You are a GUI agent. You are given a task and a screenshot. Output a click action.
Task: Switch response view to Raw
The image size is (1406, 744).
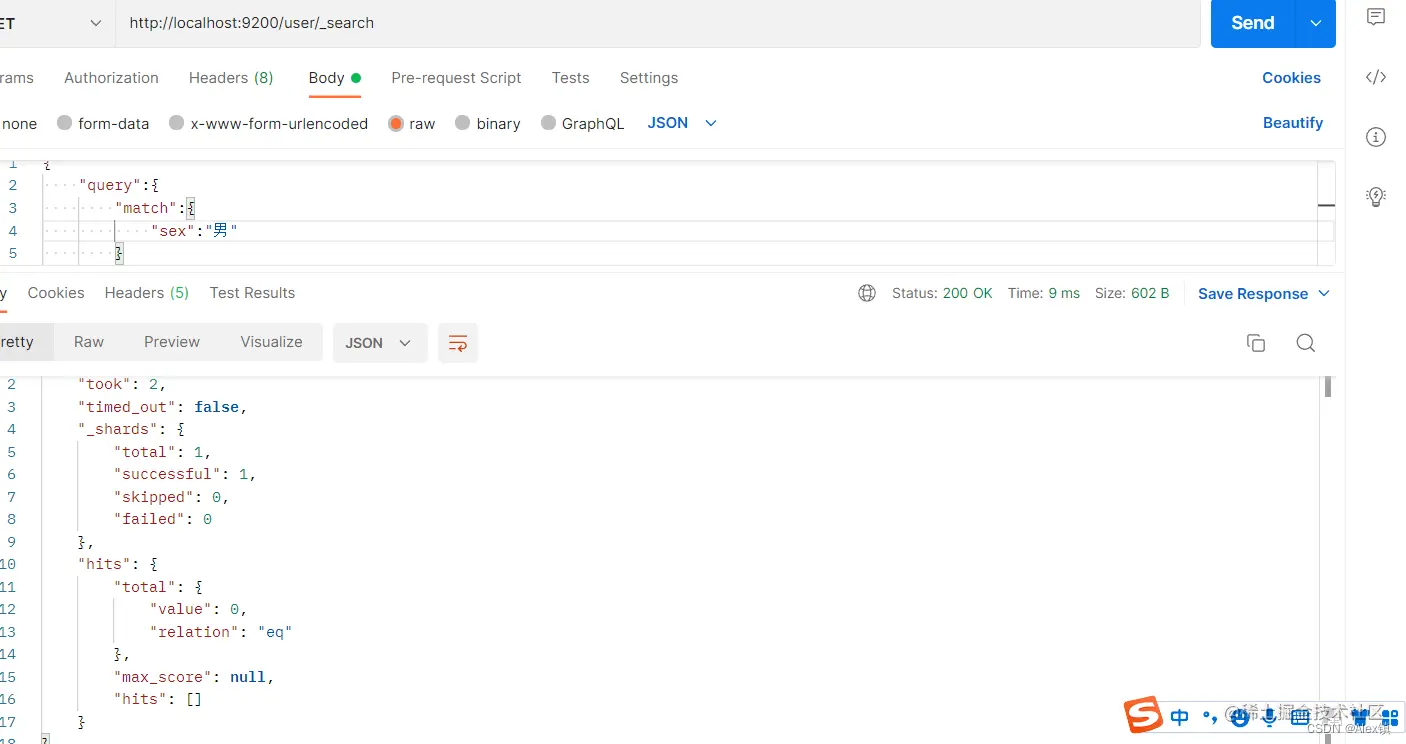coord(89,342)
